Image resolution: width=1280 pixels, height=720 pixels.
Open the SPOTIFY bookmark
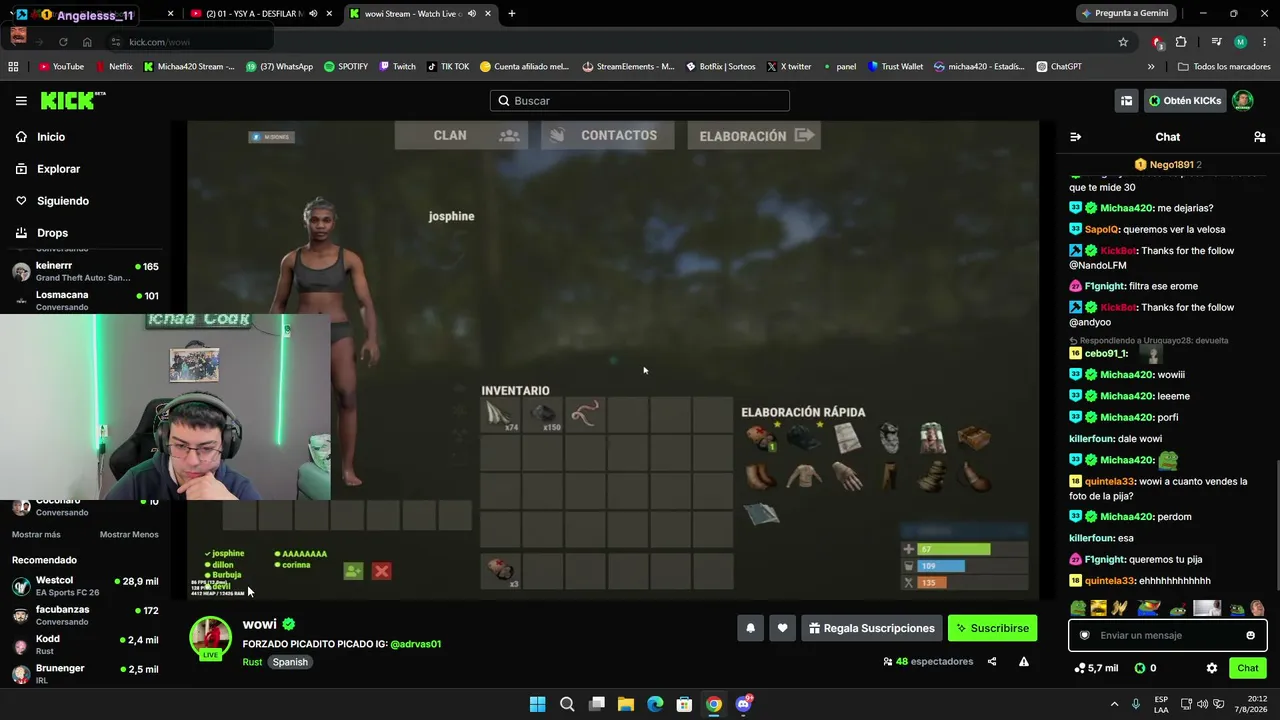point(345,67)
